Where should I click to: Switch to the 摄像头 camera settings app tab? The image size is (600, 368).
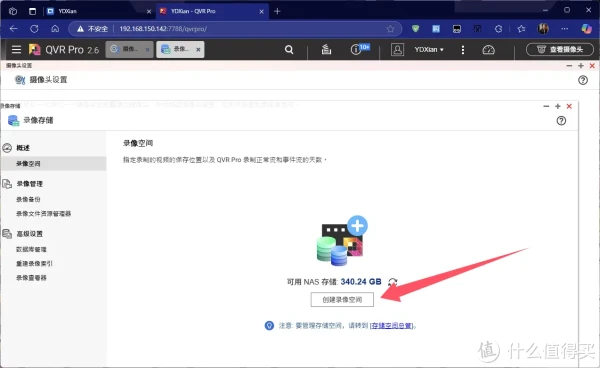[129, 49]
